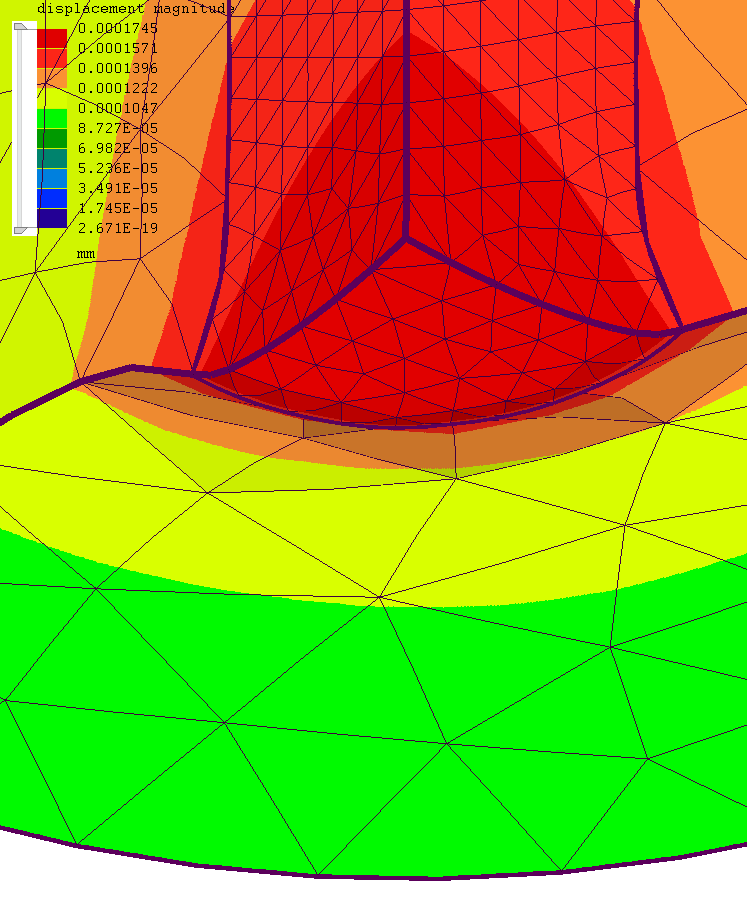The image size is (747, 904).
Task: Click the legend value 3.491E-05
Action: 118,188
